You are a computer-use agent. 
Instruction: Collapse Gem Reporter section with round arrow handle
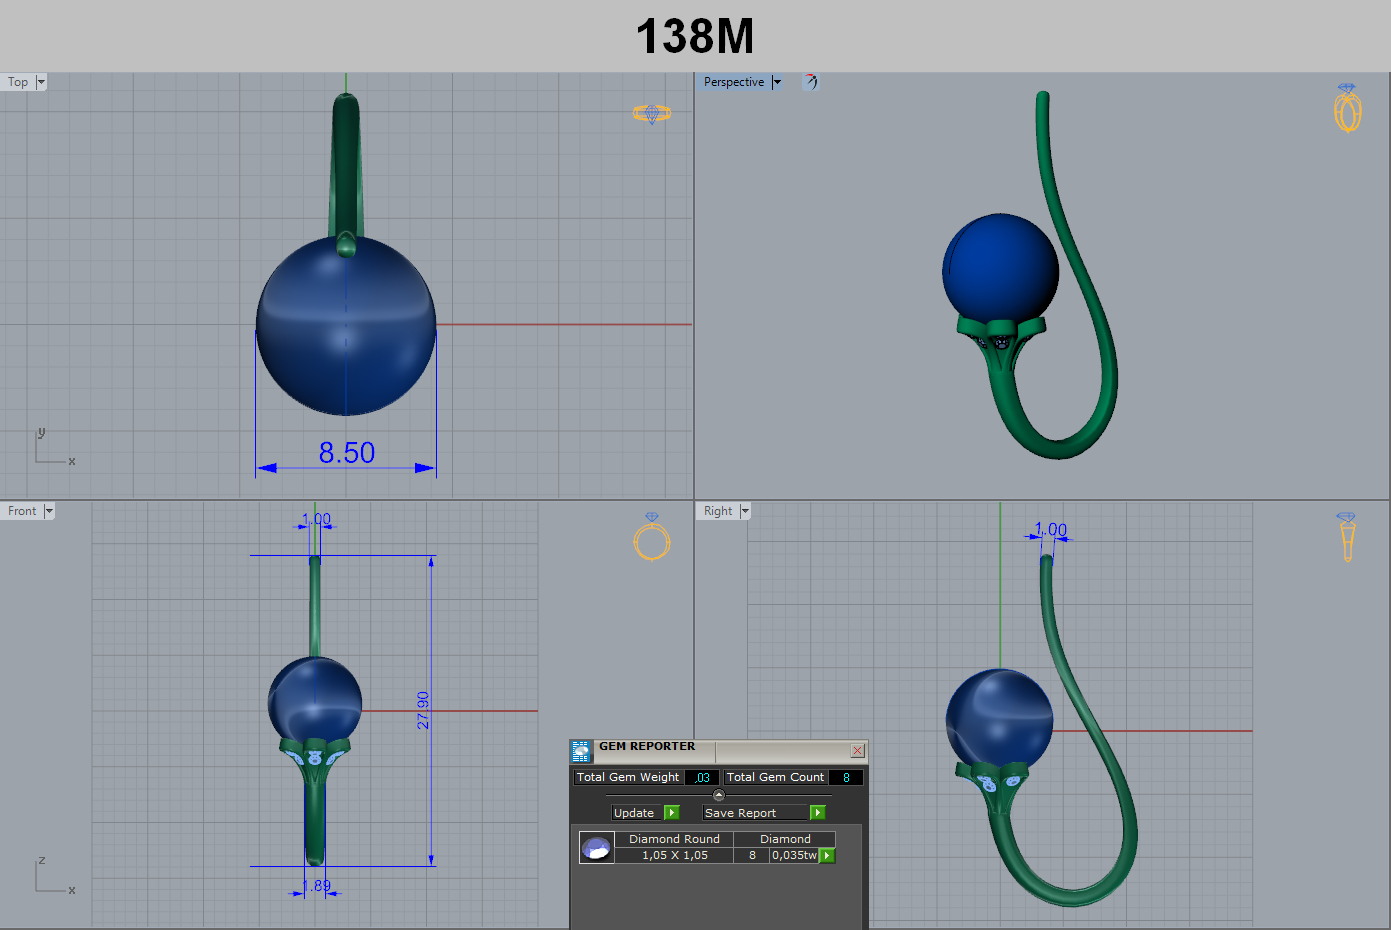coord(718,795)
